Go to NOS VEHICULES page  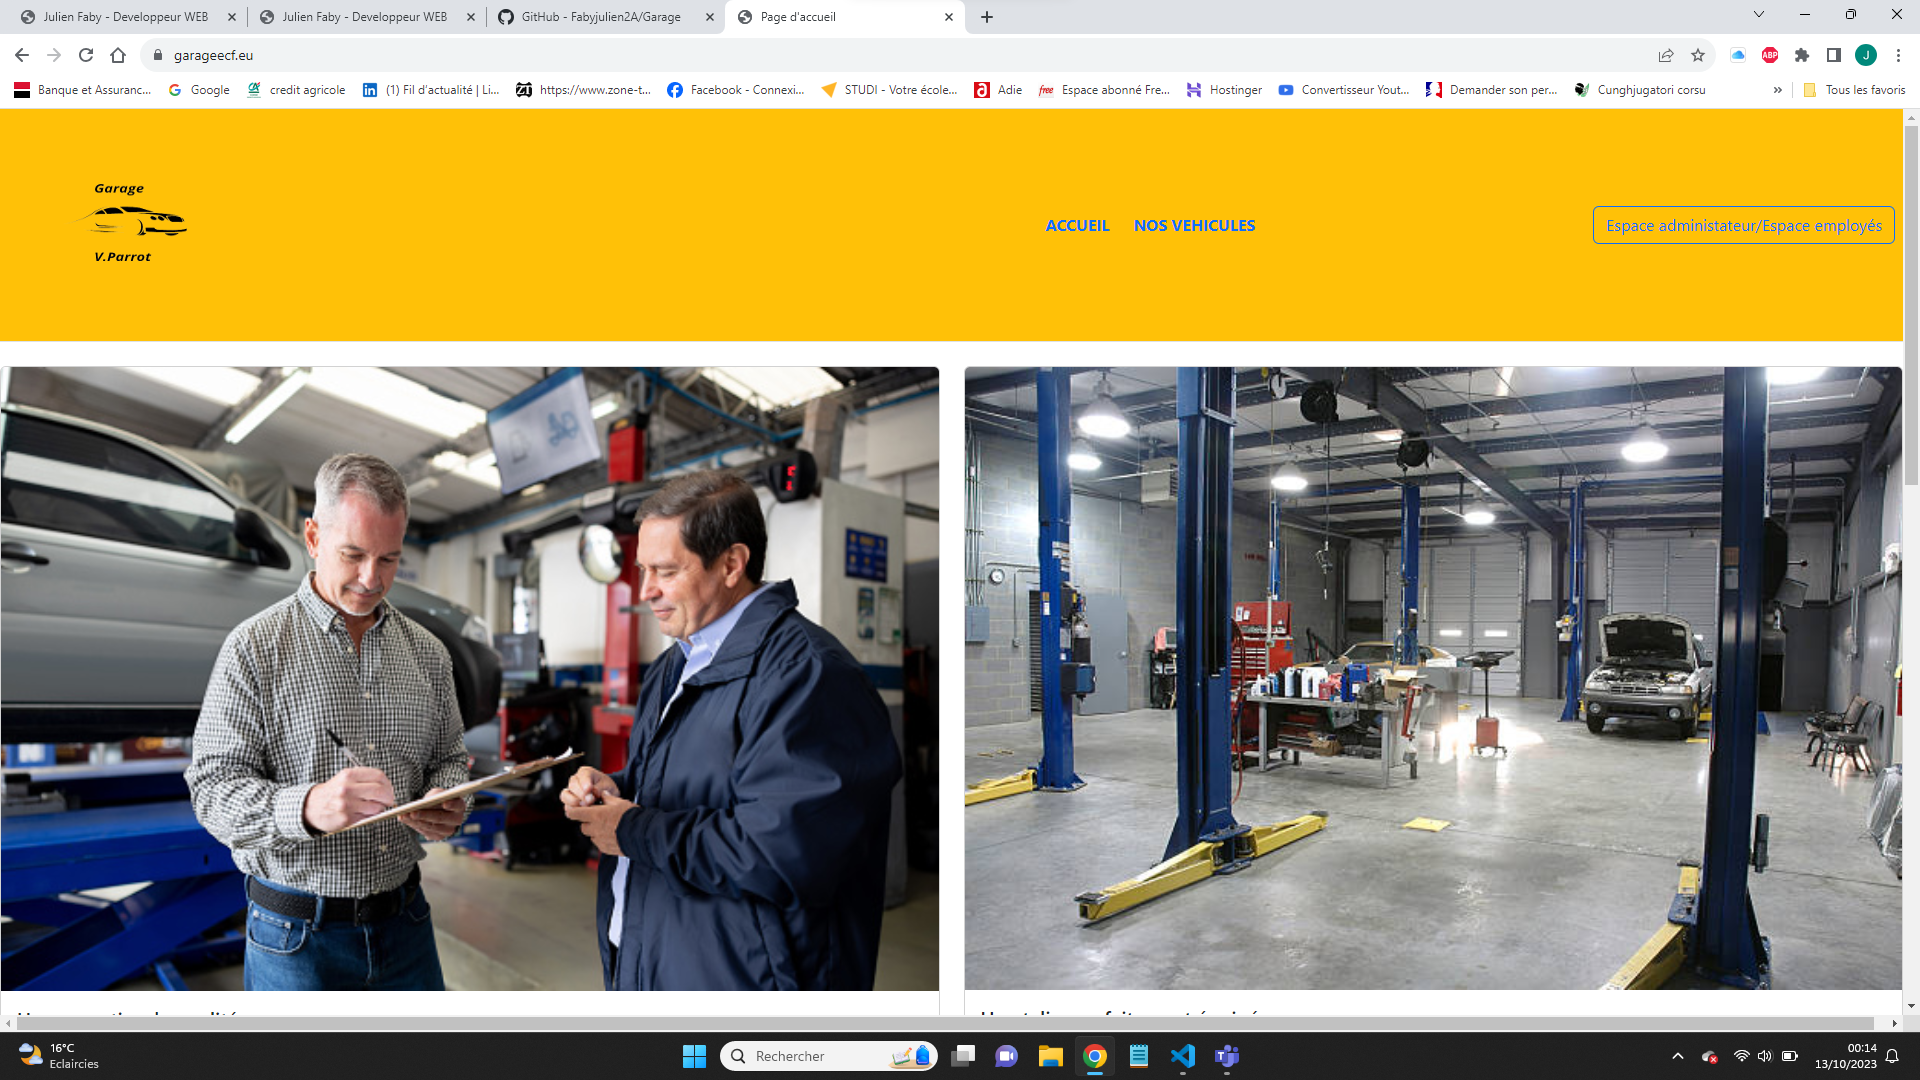click(x=1194, y=226)
